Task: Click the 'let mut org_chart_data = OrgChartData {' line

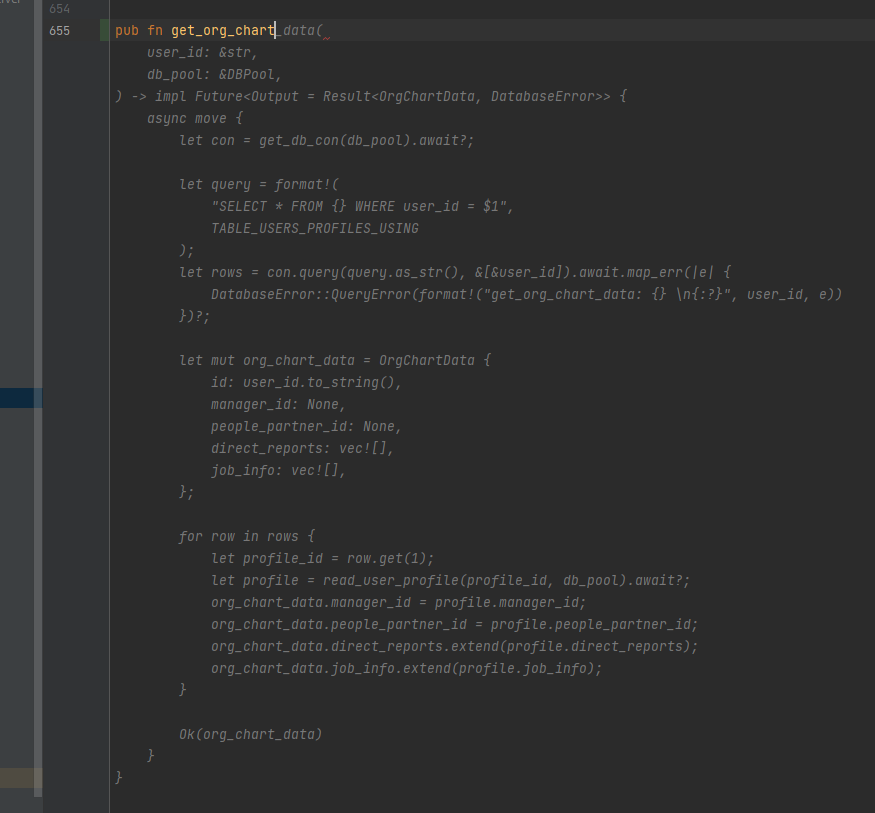Action: tap(335, 360)
